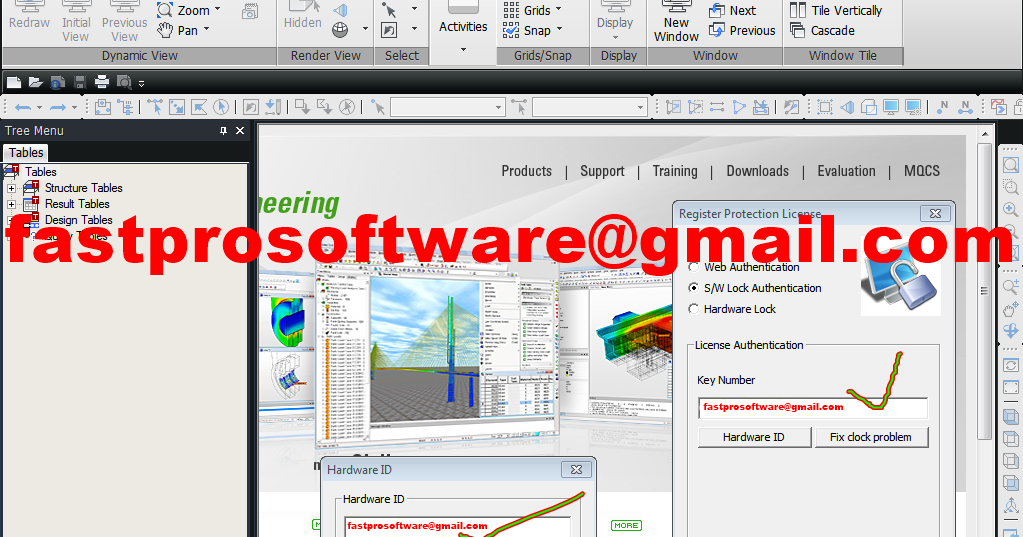Image resolution: width=1023 pixels, height=537 pixels.
Task: Open the Snap dropdown arrow
Action: 559,29
